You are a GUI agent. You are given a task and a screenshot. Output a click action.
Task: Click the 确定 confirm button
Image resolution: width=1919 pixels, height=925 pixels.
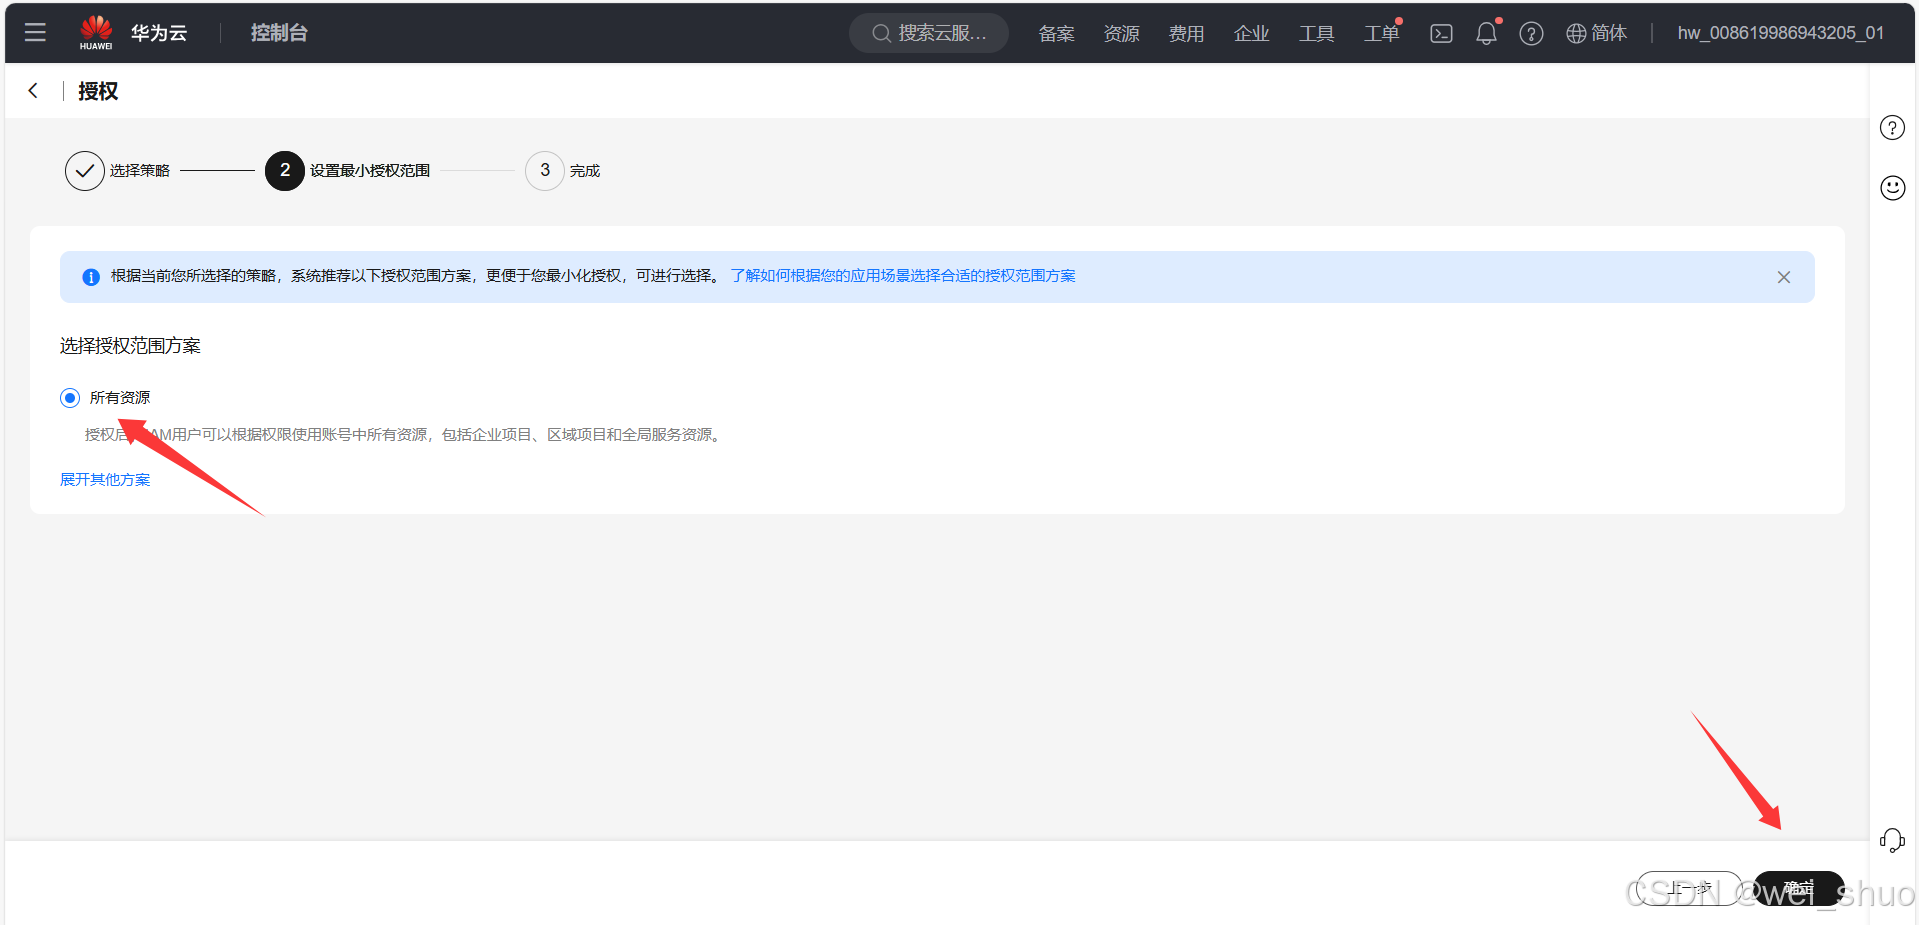tap(1799, 888)
